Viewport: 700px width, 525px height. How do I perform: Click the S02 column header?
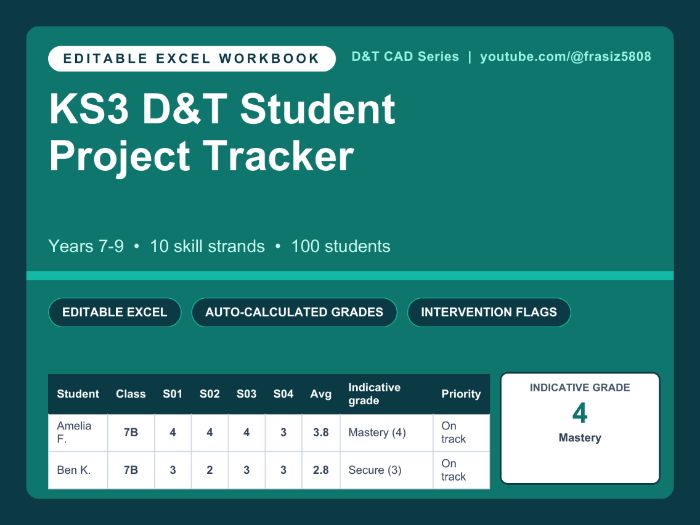point(209,394)
